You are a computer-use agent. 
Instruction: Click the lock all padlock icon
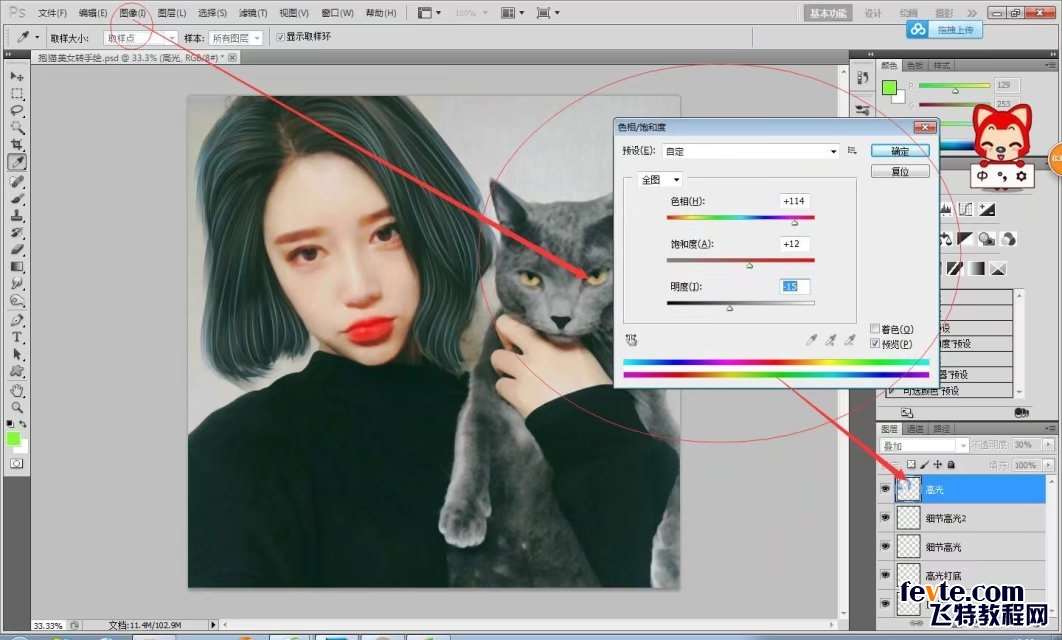[x=951, y=465]
